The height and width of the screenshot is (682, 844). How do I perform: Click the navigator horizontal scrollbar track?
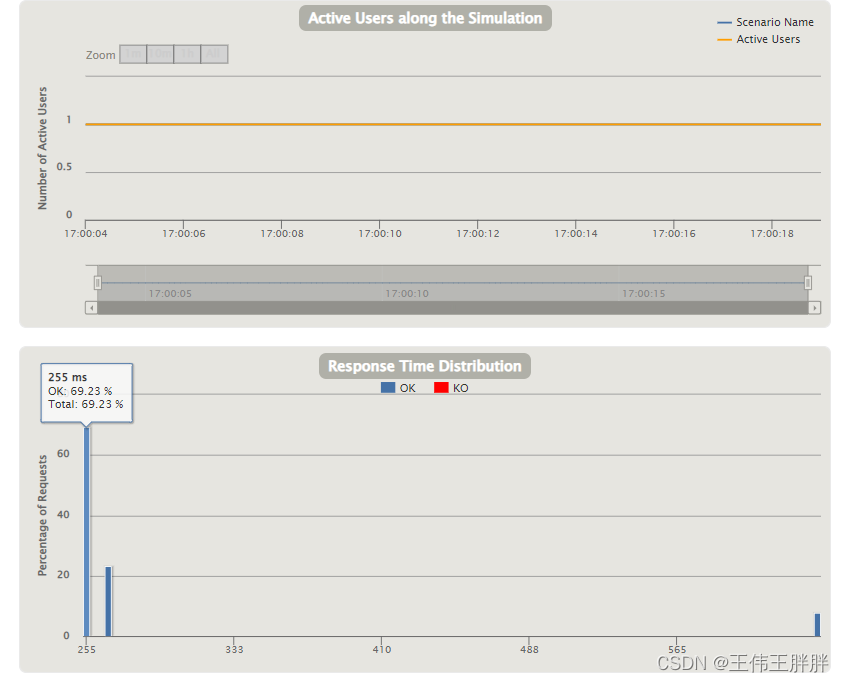[x=453, y=308]
